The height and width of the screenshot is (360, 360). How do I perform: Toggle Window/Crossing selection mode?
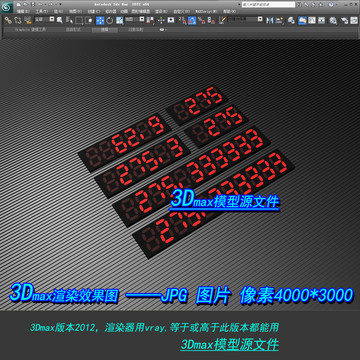pyautogui.click(x=89, y=20)
